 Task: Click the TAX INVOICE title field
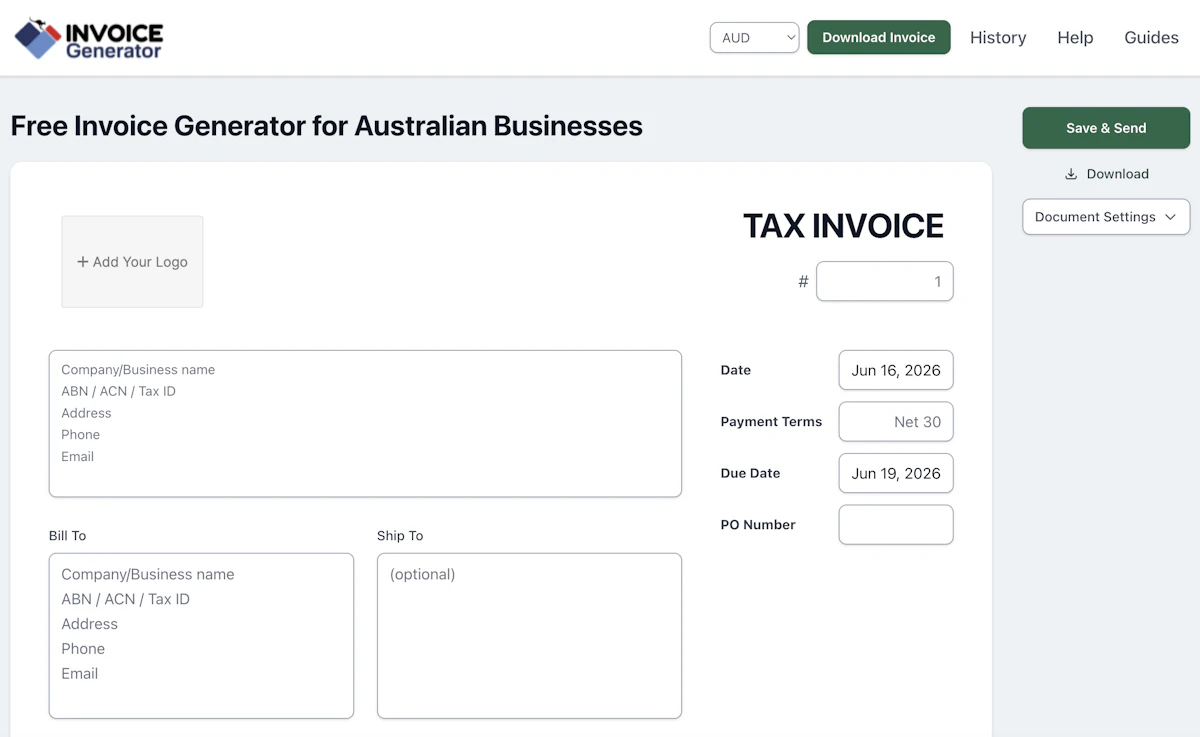(x=843, y=226)
